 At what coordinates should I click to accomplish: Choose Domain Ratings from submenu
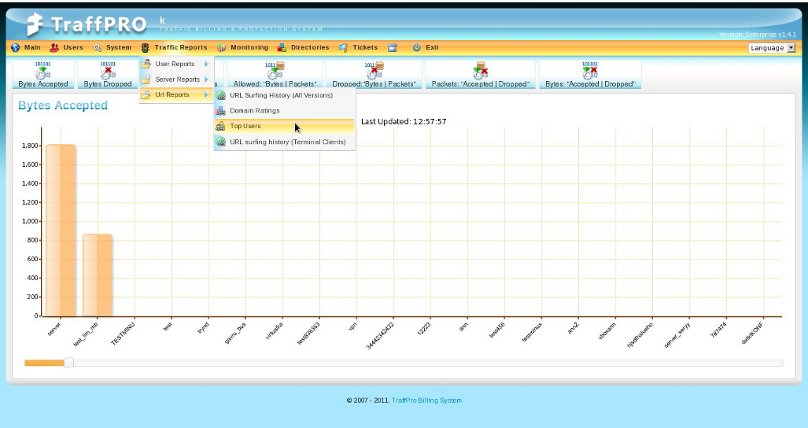point(254,110)
